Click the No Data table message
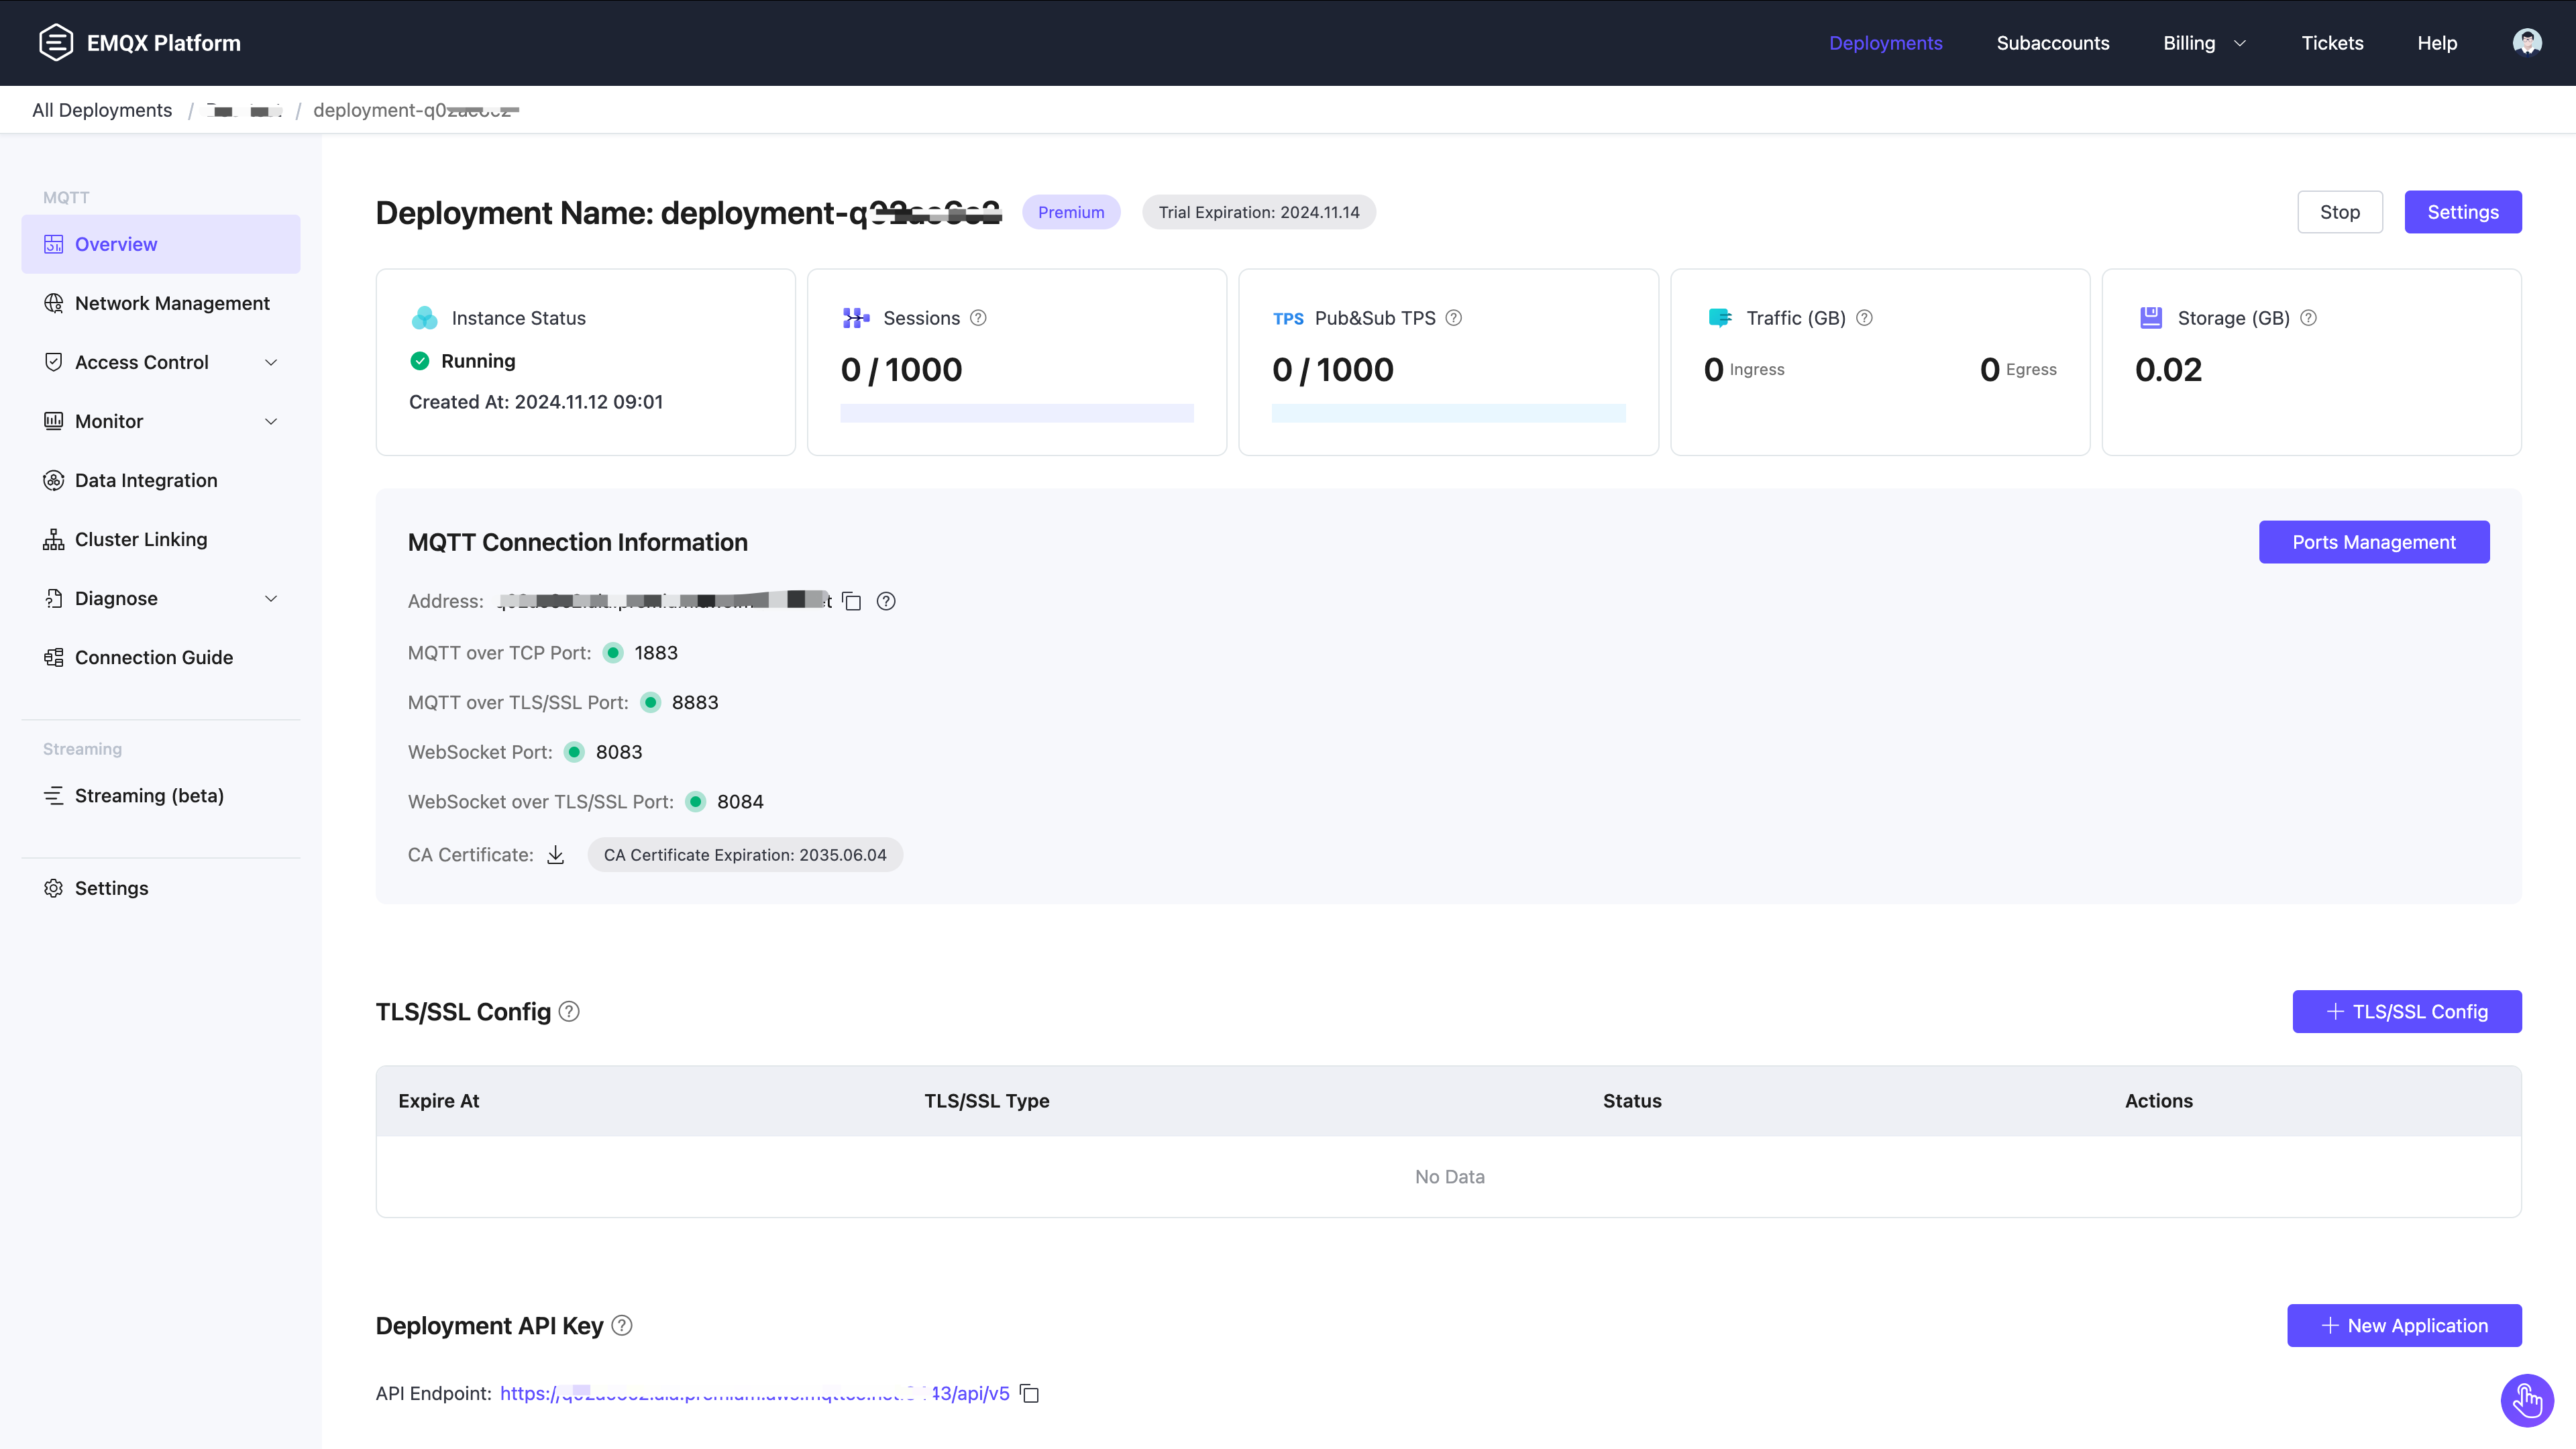 coord(1450,1177)
